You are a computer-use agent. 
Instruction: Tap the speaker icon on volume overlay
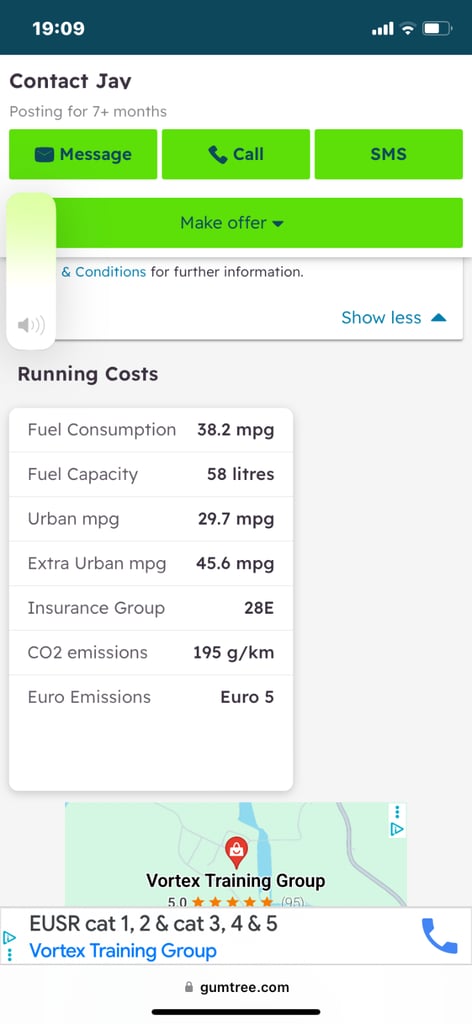[31, 325]
